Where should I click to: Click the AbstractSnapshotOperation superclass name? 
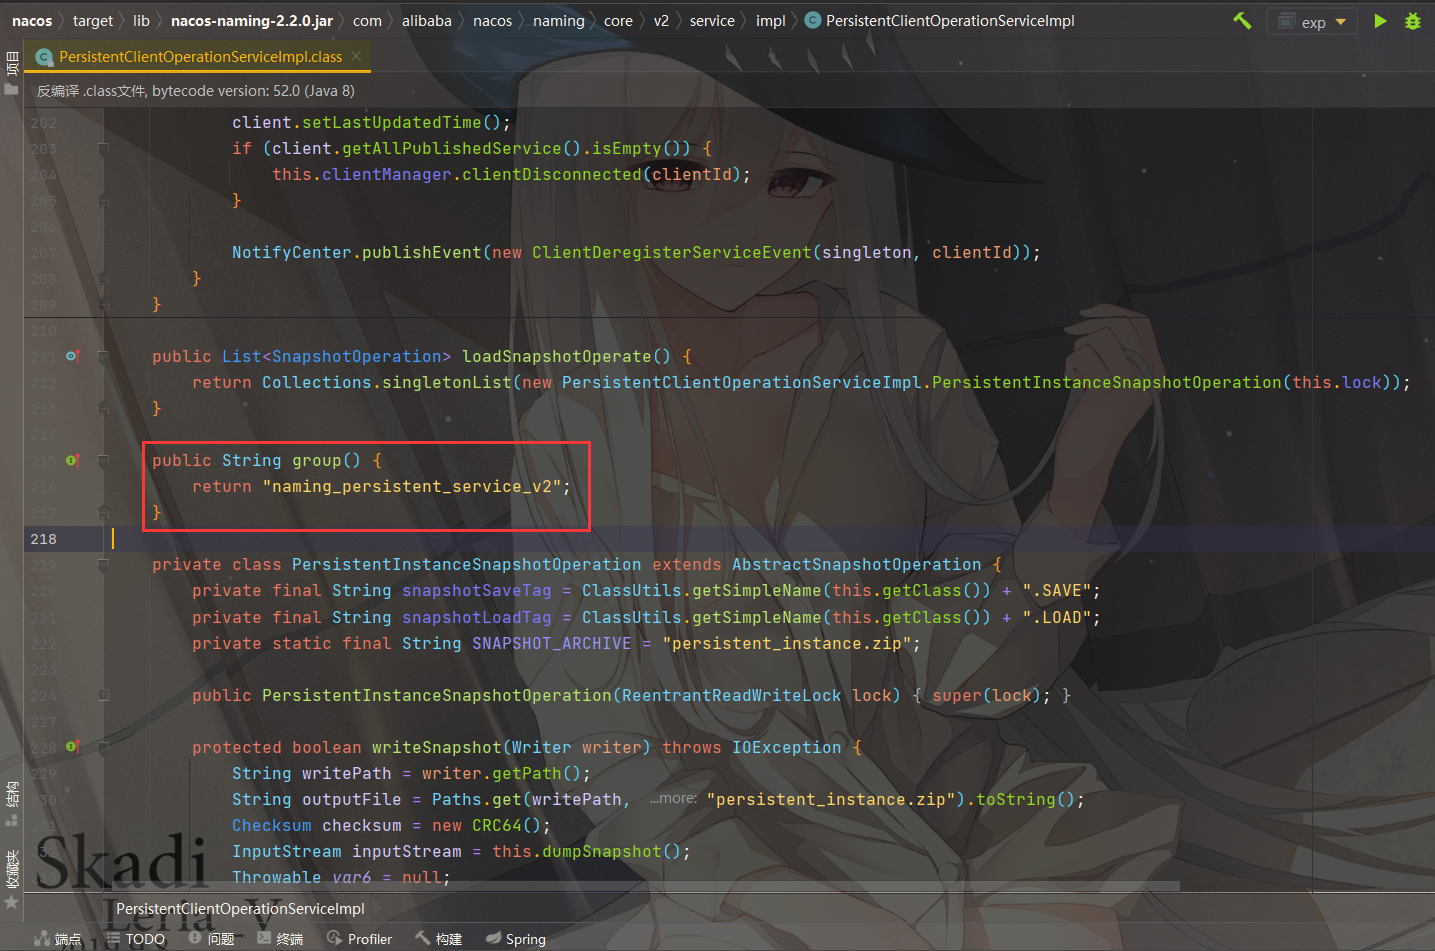click(857, 565)
